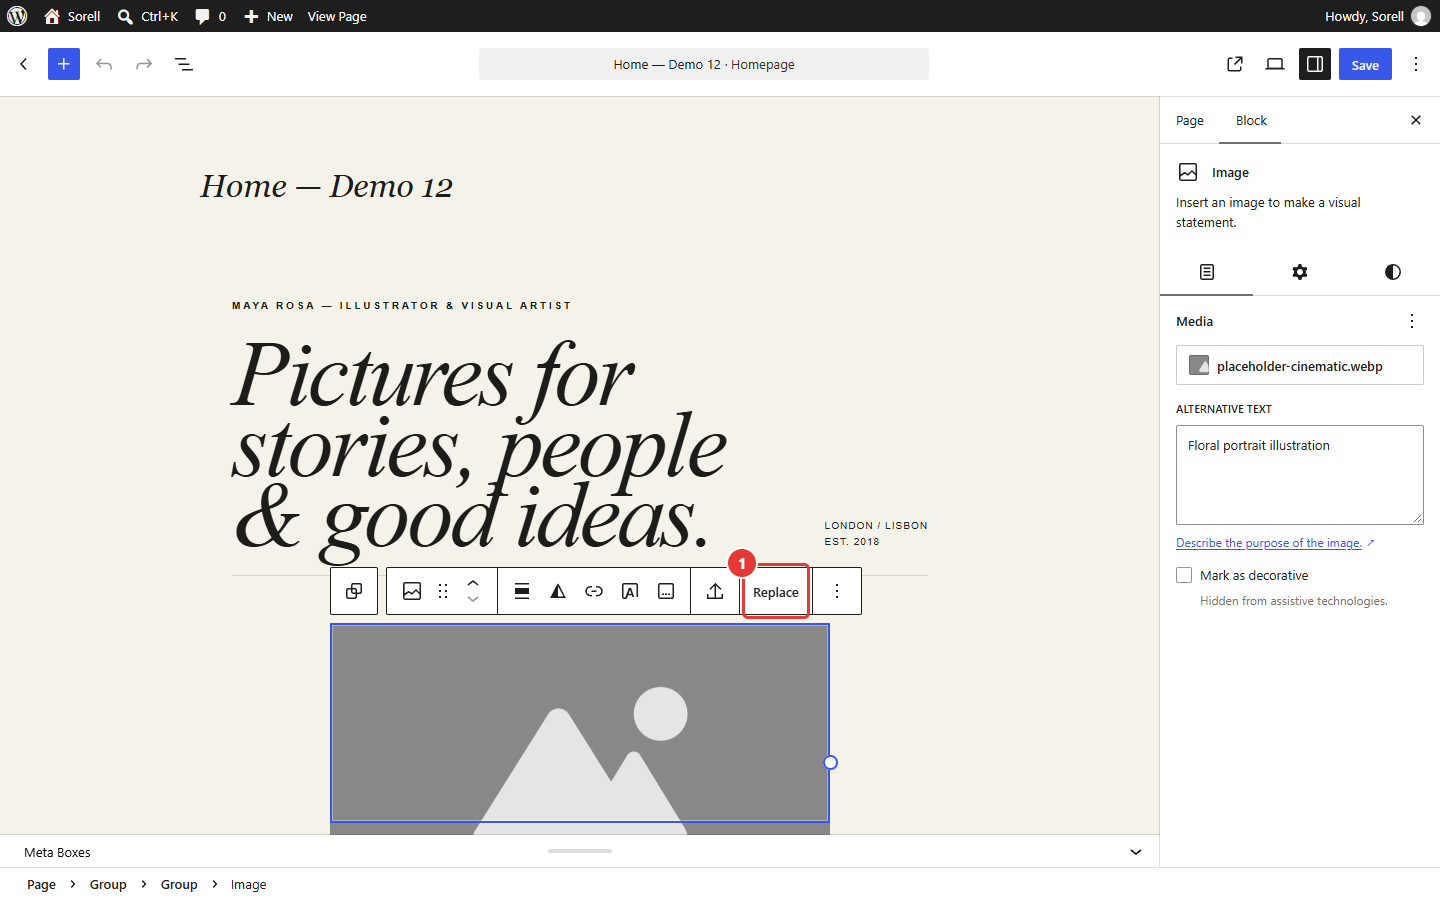Go back with the editor back arrow
This screenshot has height=900, width=1440.
(x=24, y=64)
